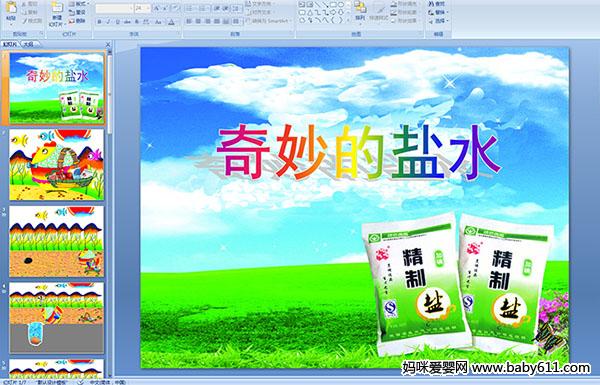Click the Reset slide button
This screenshot has width=600, height=385.
pyautogui.click(x=78, y=12)
